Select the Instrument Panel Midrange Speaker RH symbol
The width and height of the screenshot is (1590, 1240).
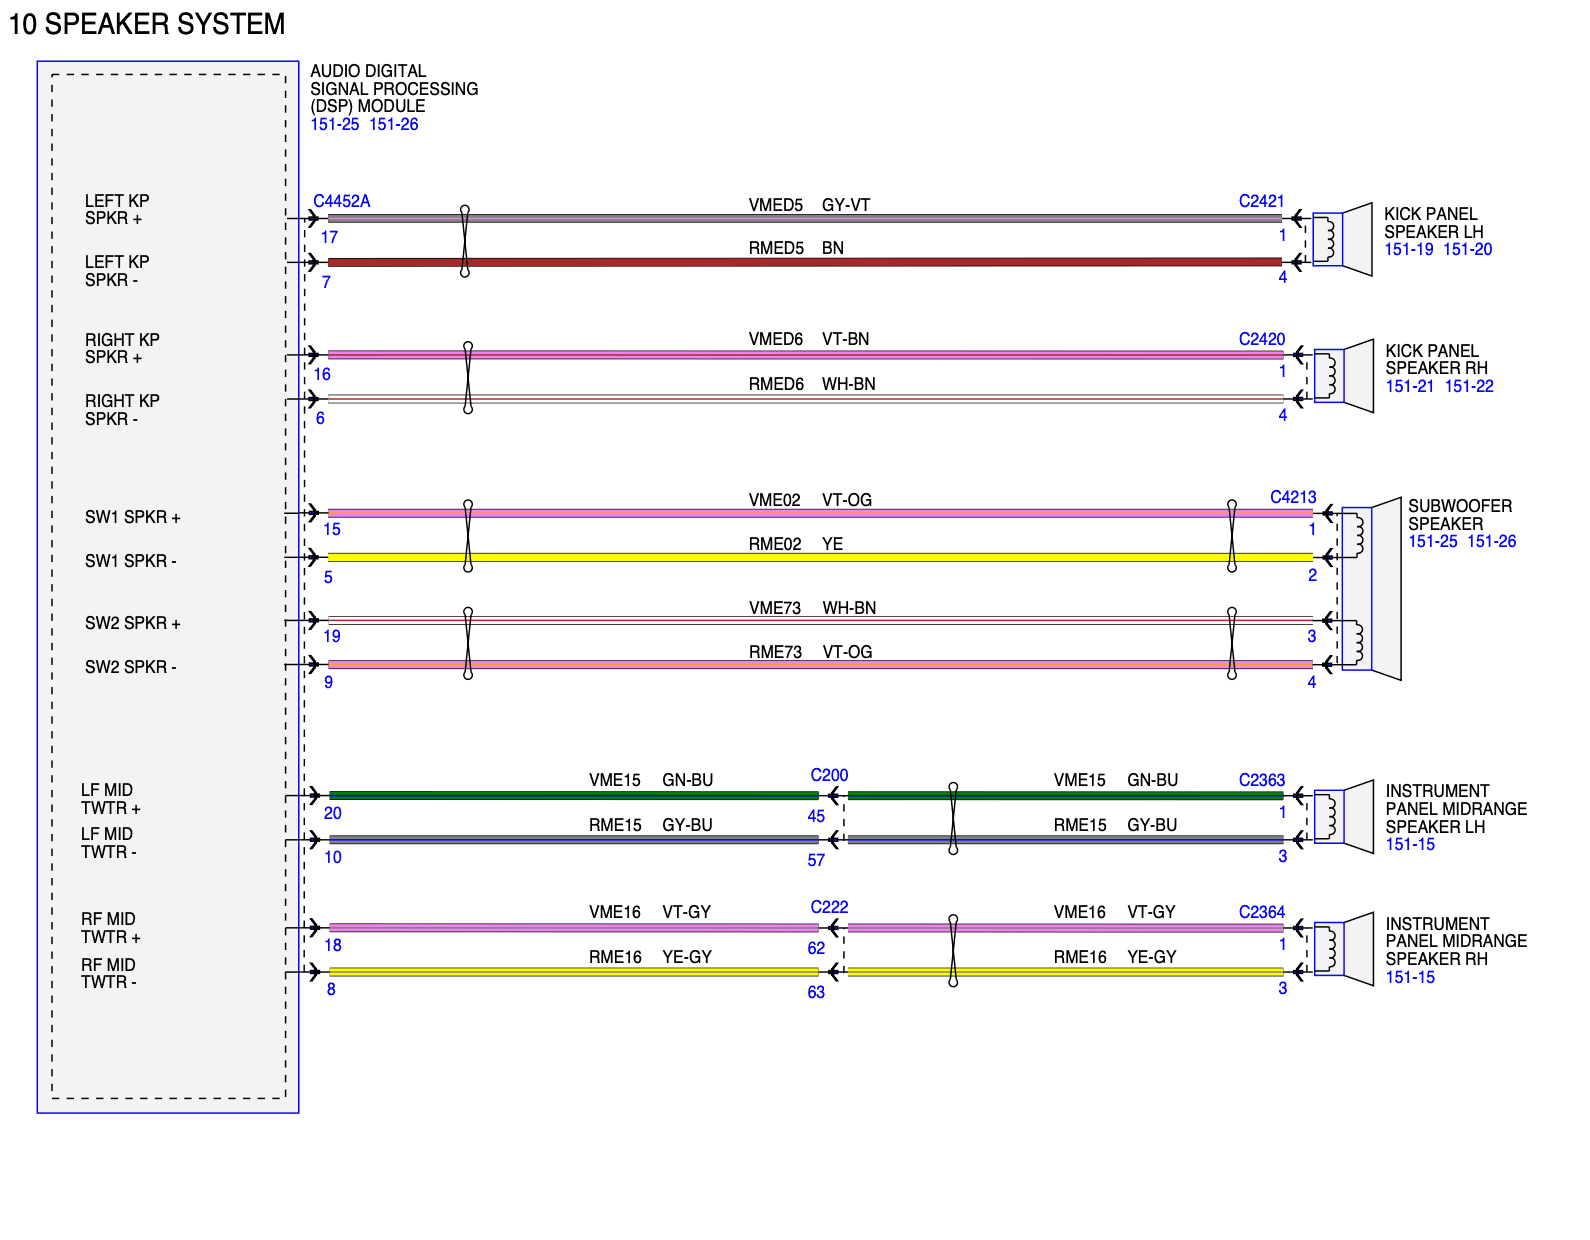point(1343,949)
